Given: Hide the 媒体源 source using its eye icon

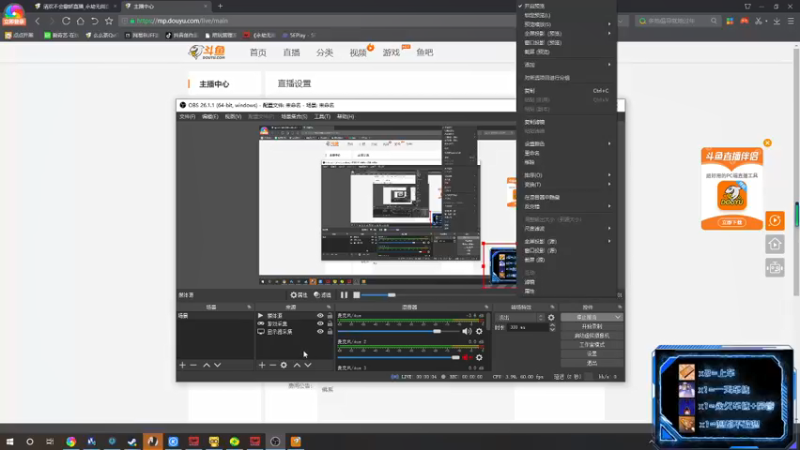Looking at the screenshot, I should [320, 316].
